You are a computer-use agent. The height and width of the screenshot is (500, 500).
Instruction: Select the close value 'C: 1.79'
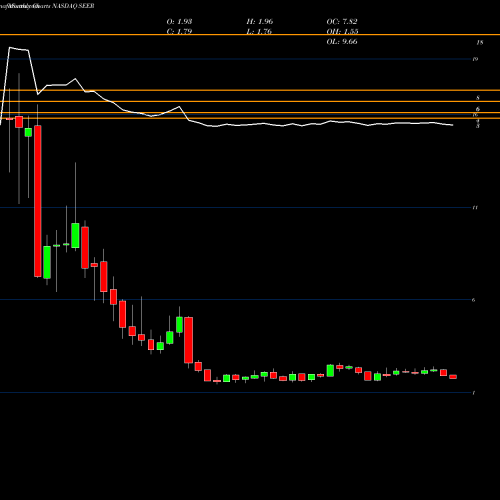pos(179,32)
